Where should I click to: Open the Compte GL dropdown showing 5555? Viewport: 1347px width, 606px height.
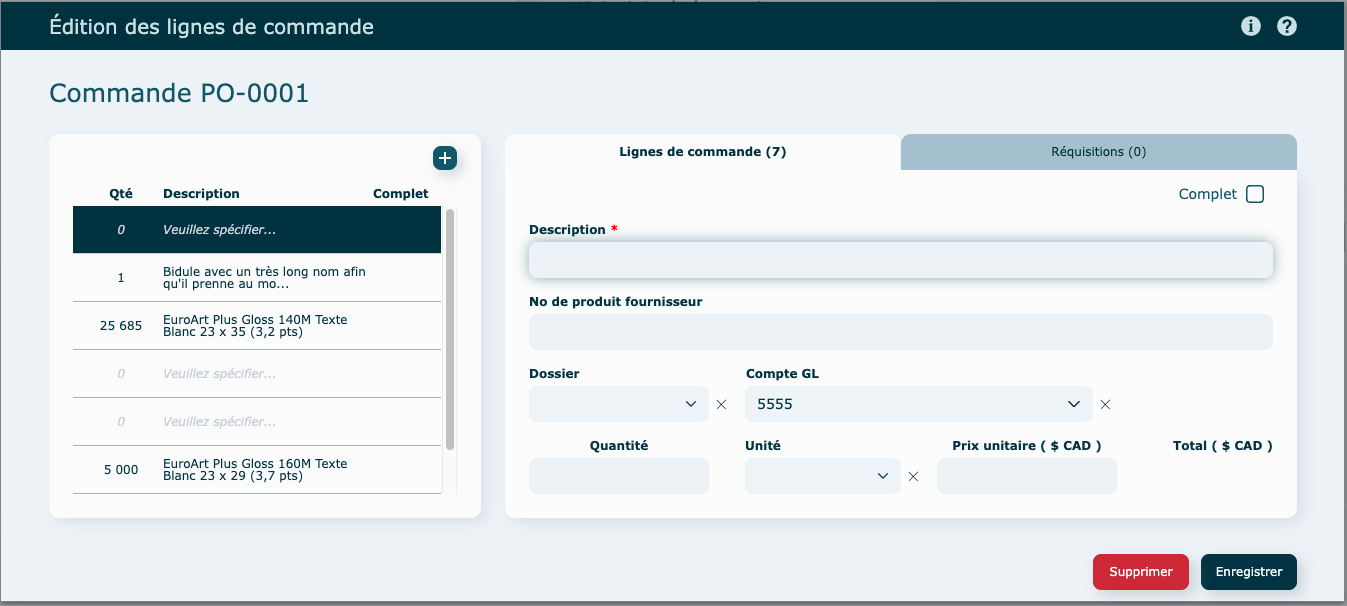(918, 404)
